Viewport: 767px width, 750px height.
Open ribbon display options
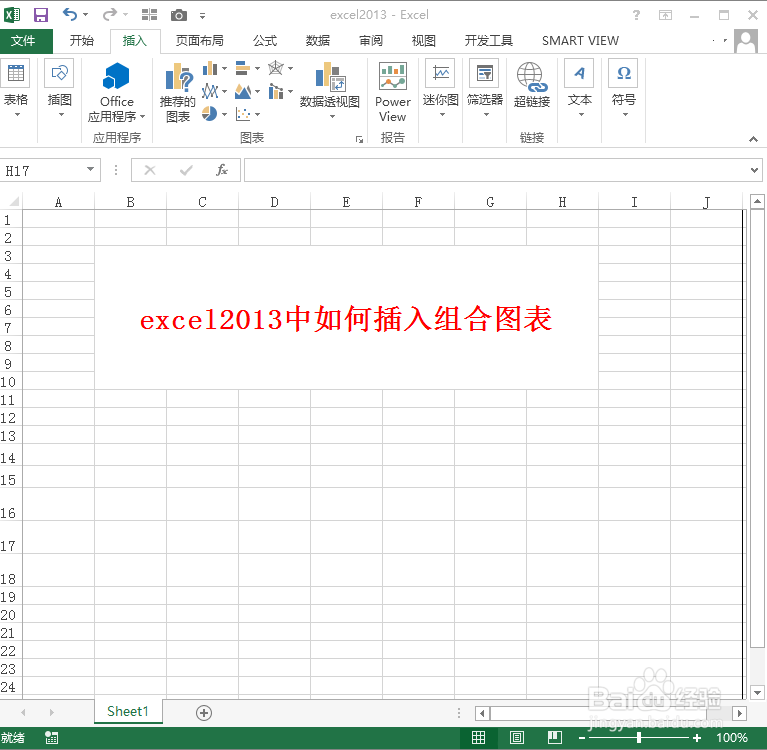coord(665,15)
